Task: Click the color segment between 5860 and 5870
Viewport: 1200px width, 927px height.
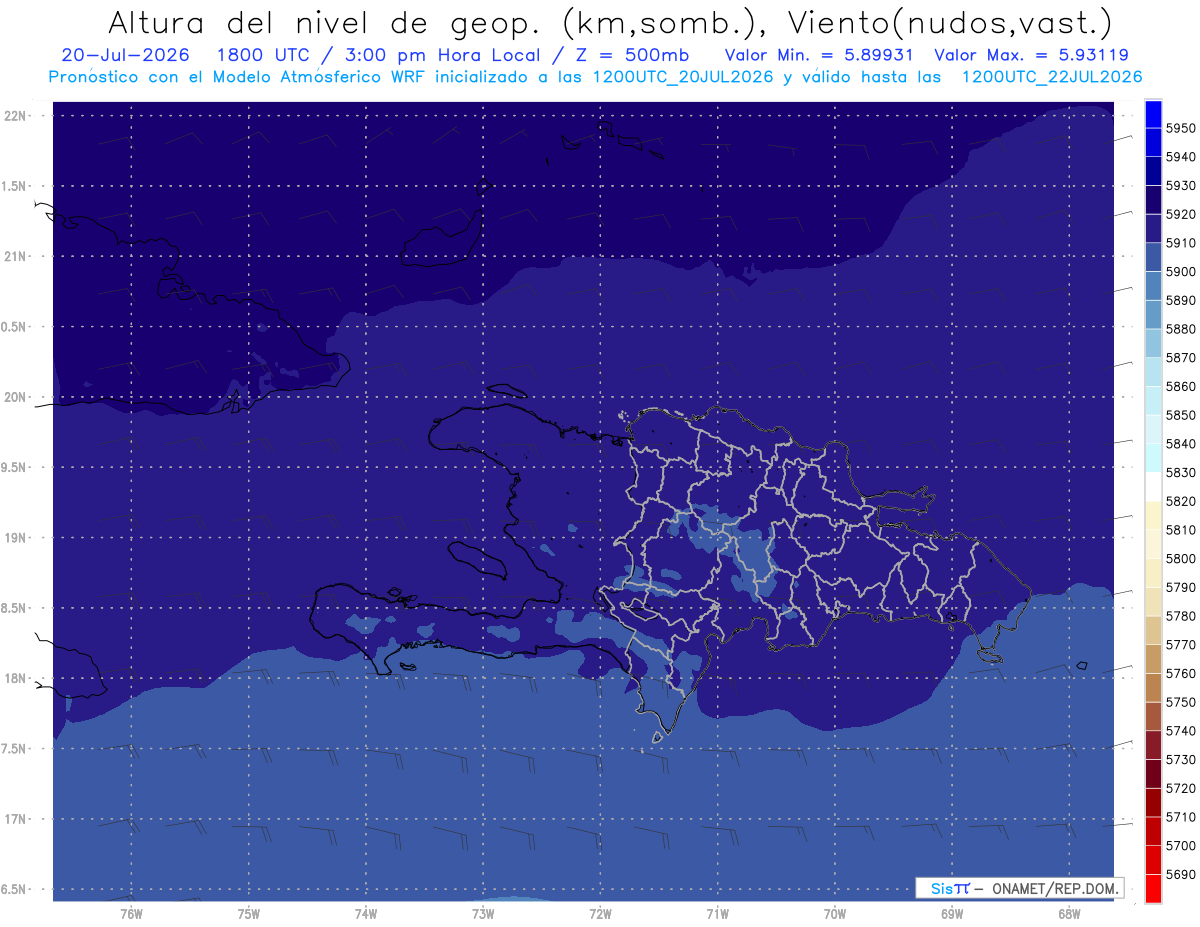Action: pos(1153,372)
